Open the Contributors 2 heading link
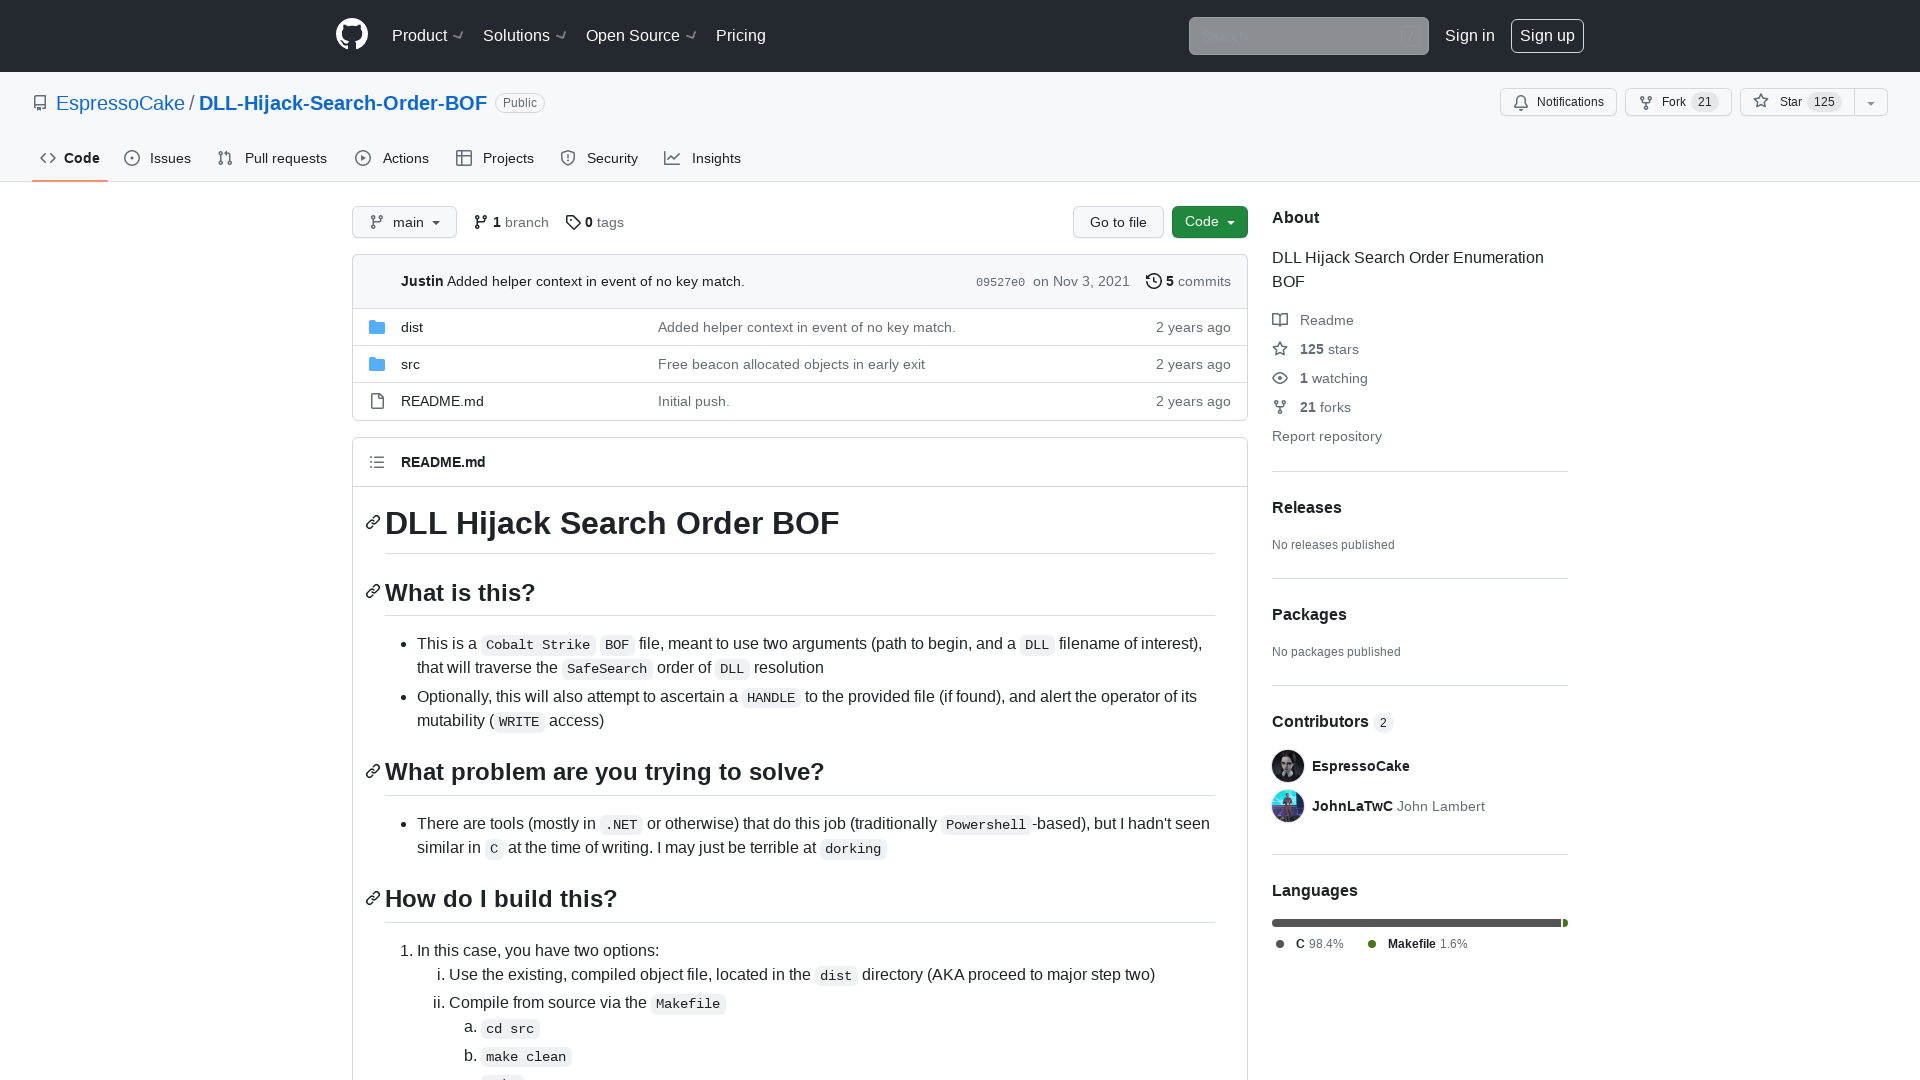This screenshot has height=1080, width=1920. pos(1332,721)
